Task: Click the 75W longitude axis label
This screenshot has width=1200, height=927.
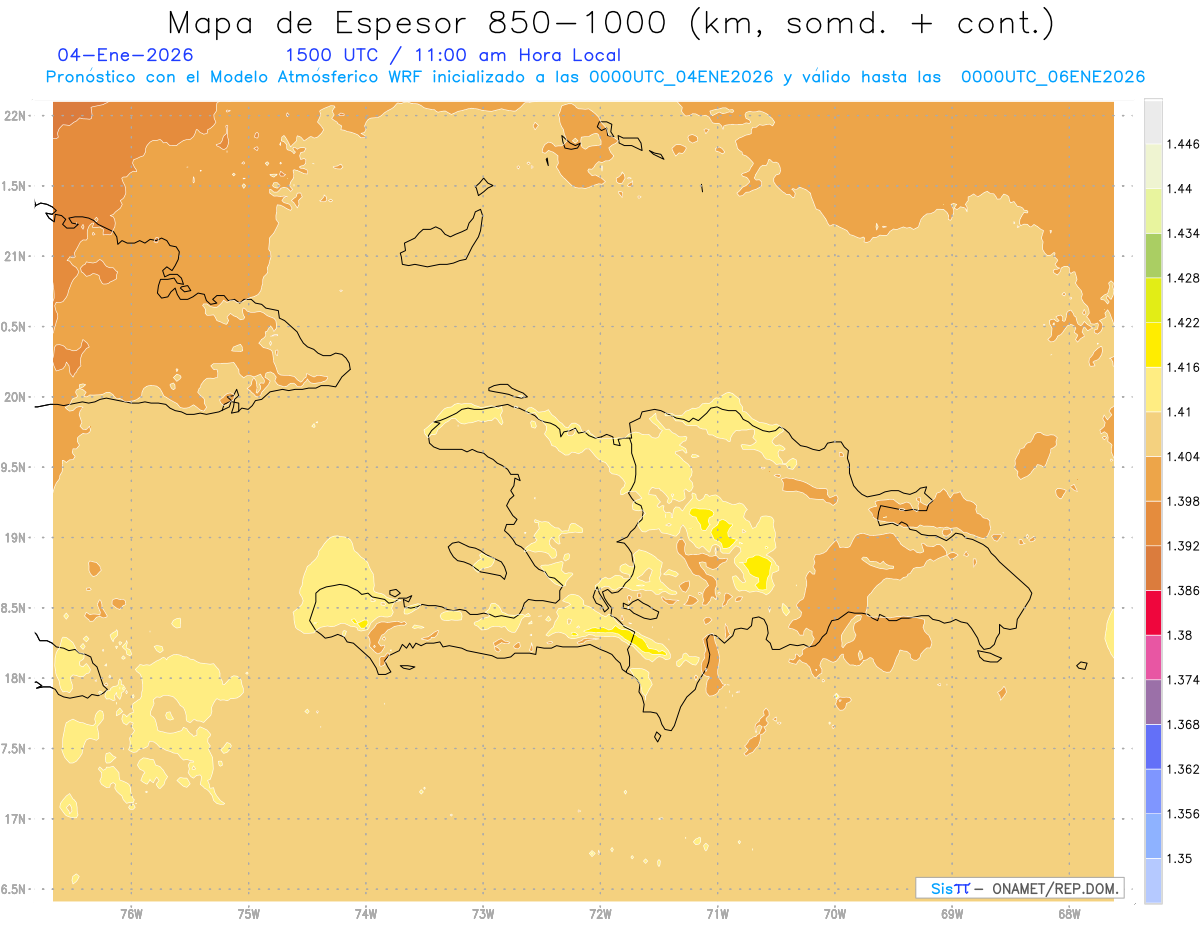Action: pos(248,914)
